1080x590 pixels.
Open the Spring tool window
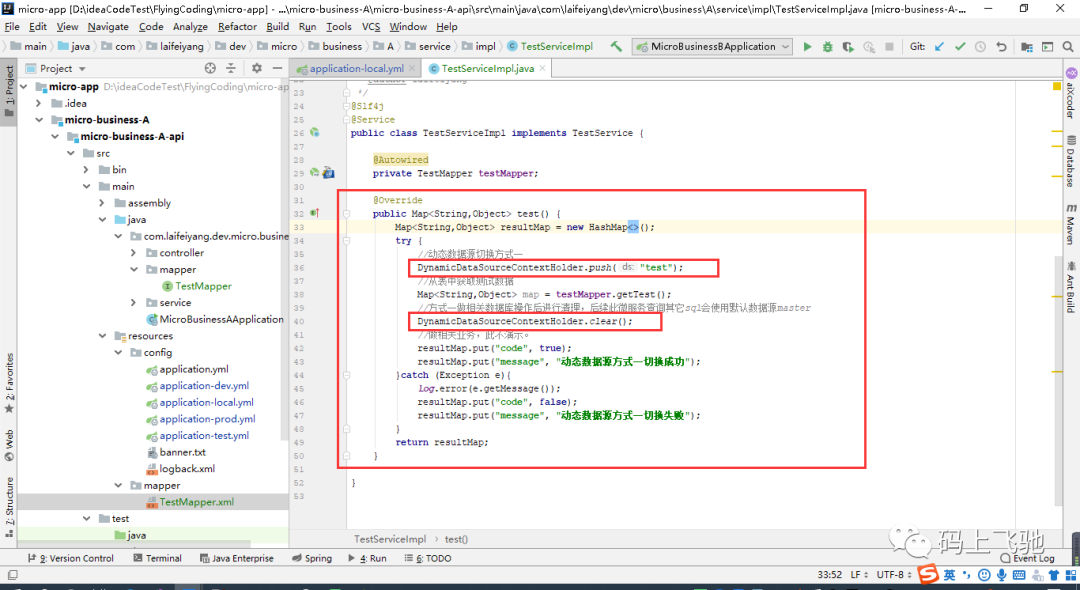click(x=311, y=558)
